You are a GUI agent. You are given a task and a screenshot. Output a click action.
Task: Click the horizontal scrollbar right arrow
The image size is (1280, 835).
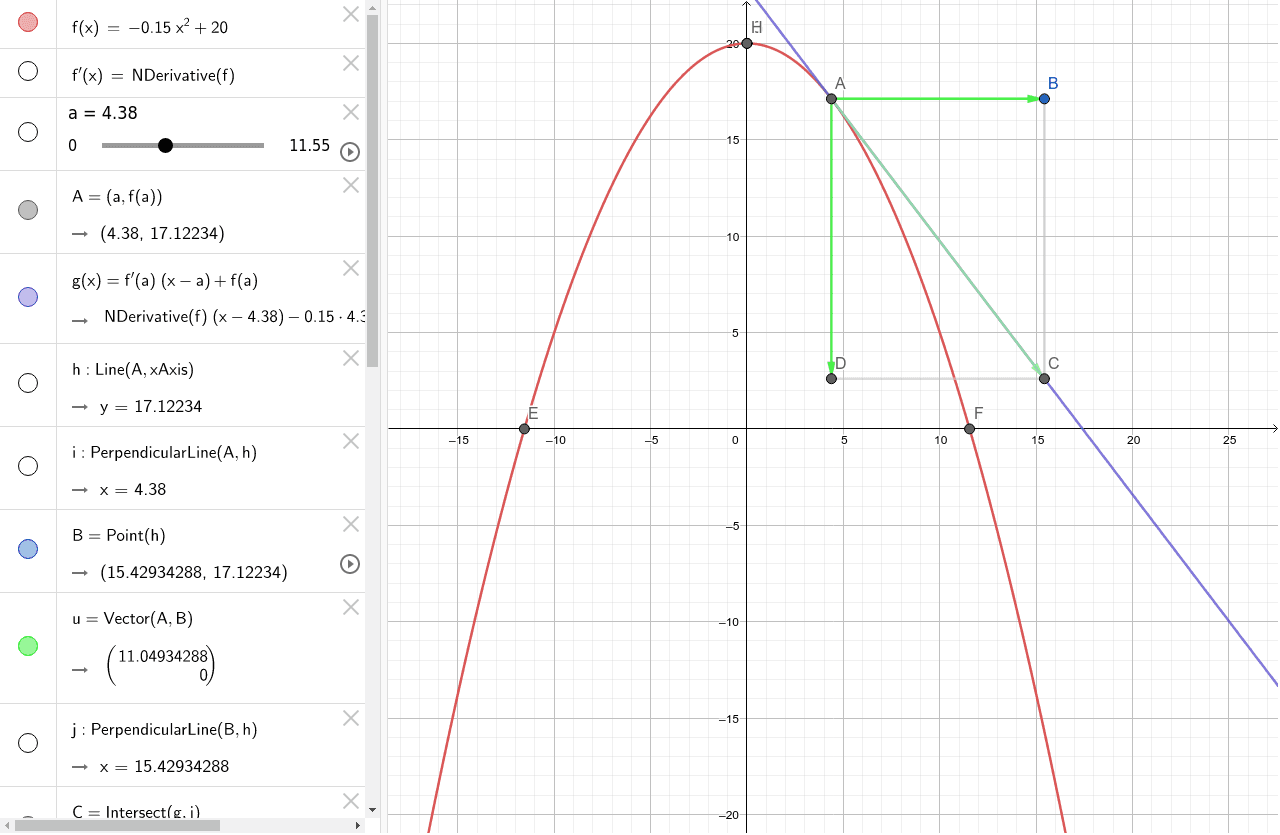point(357,827)
